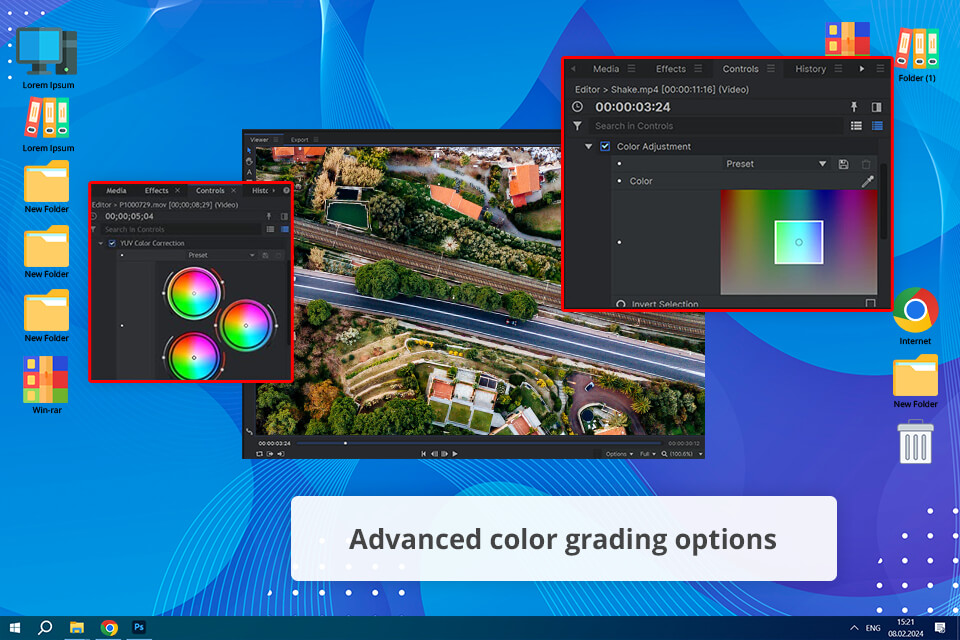960x640 pixels.
Task: Tick the Invert Selection checkbox
Action: [871, 303]
